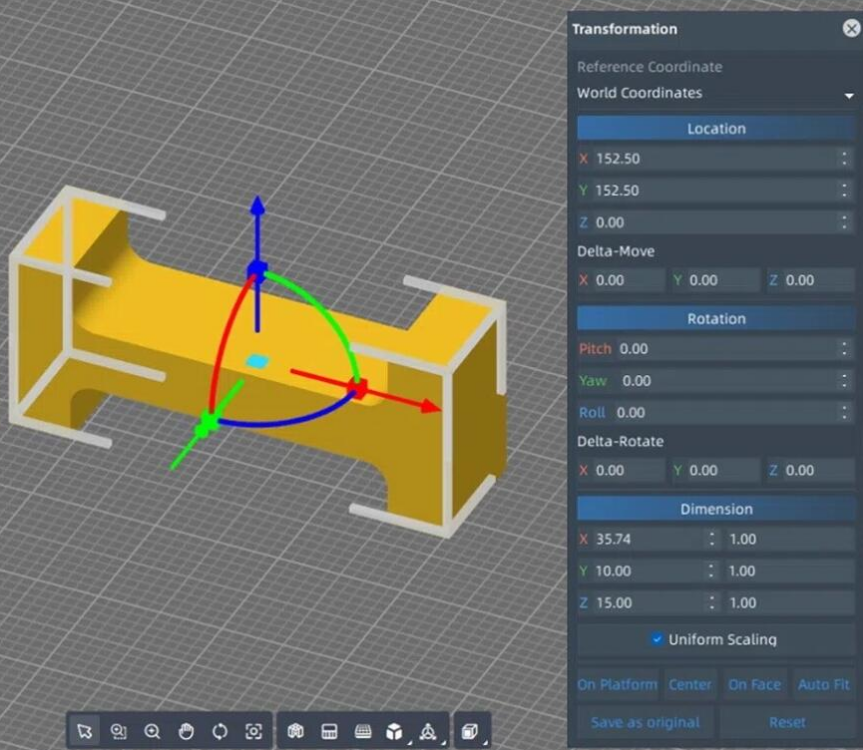Click the Reset button
This screenshot has width=863, height=750.
click(x=787, y=722)
